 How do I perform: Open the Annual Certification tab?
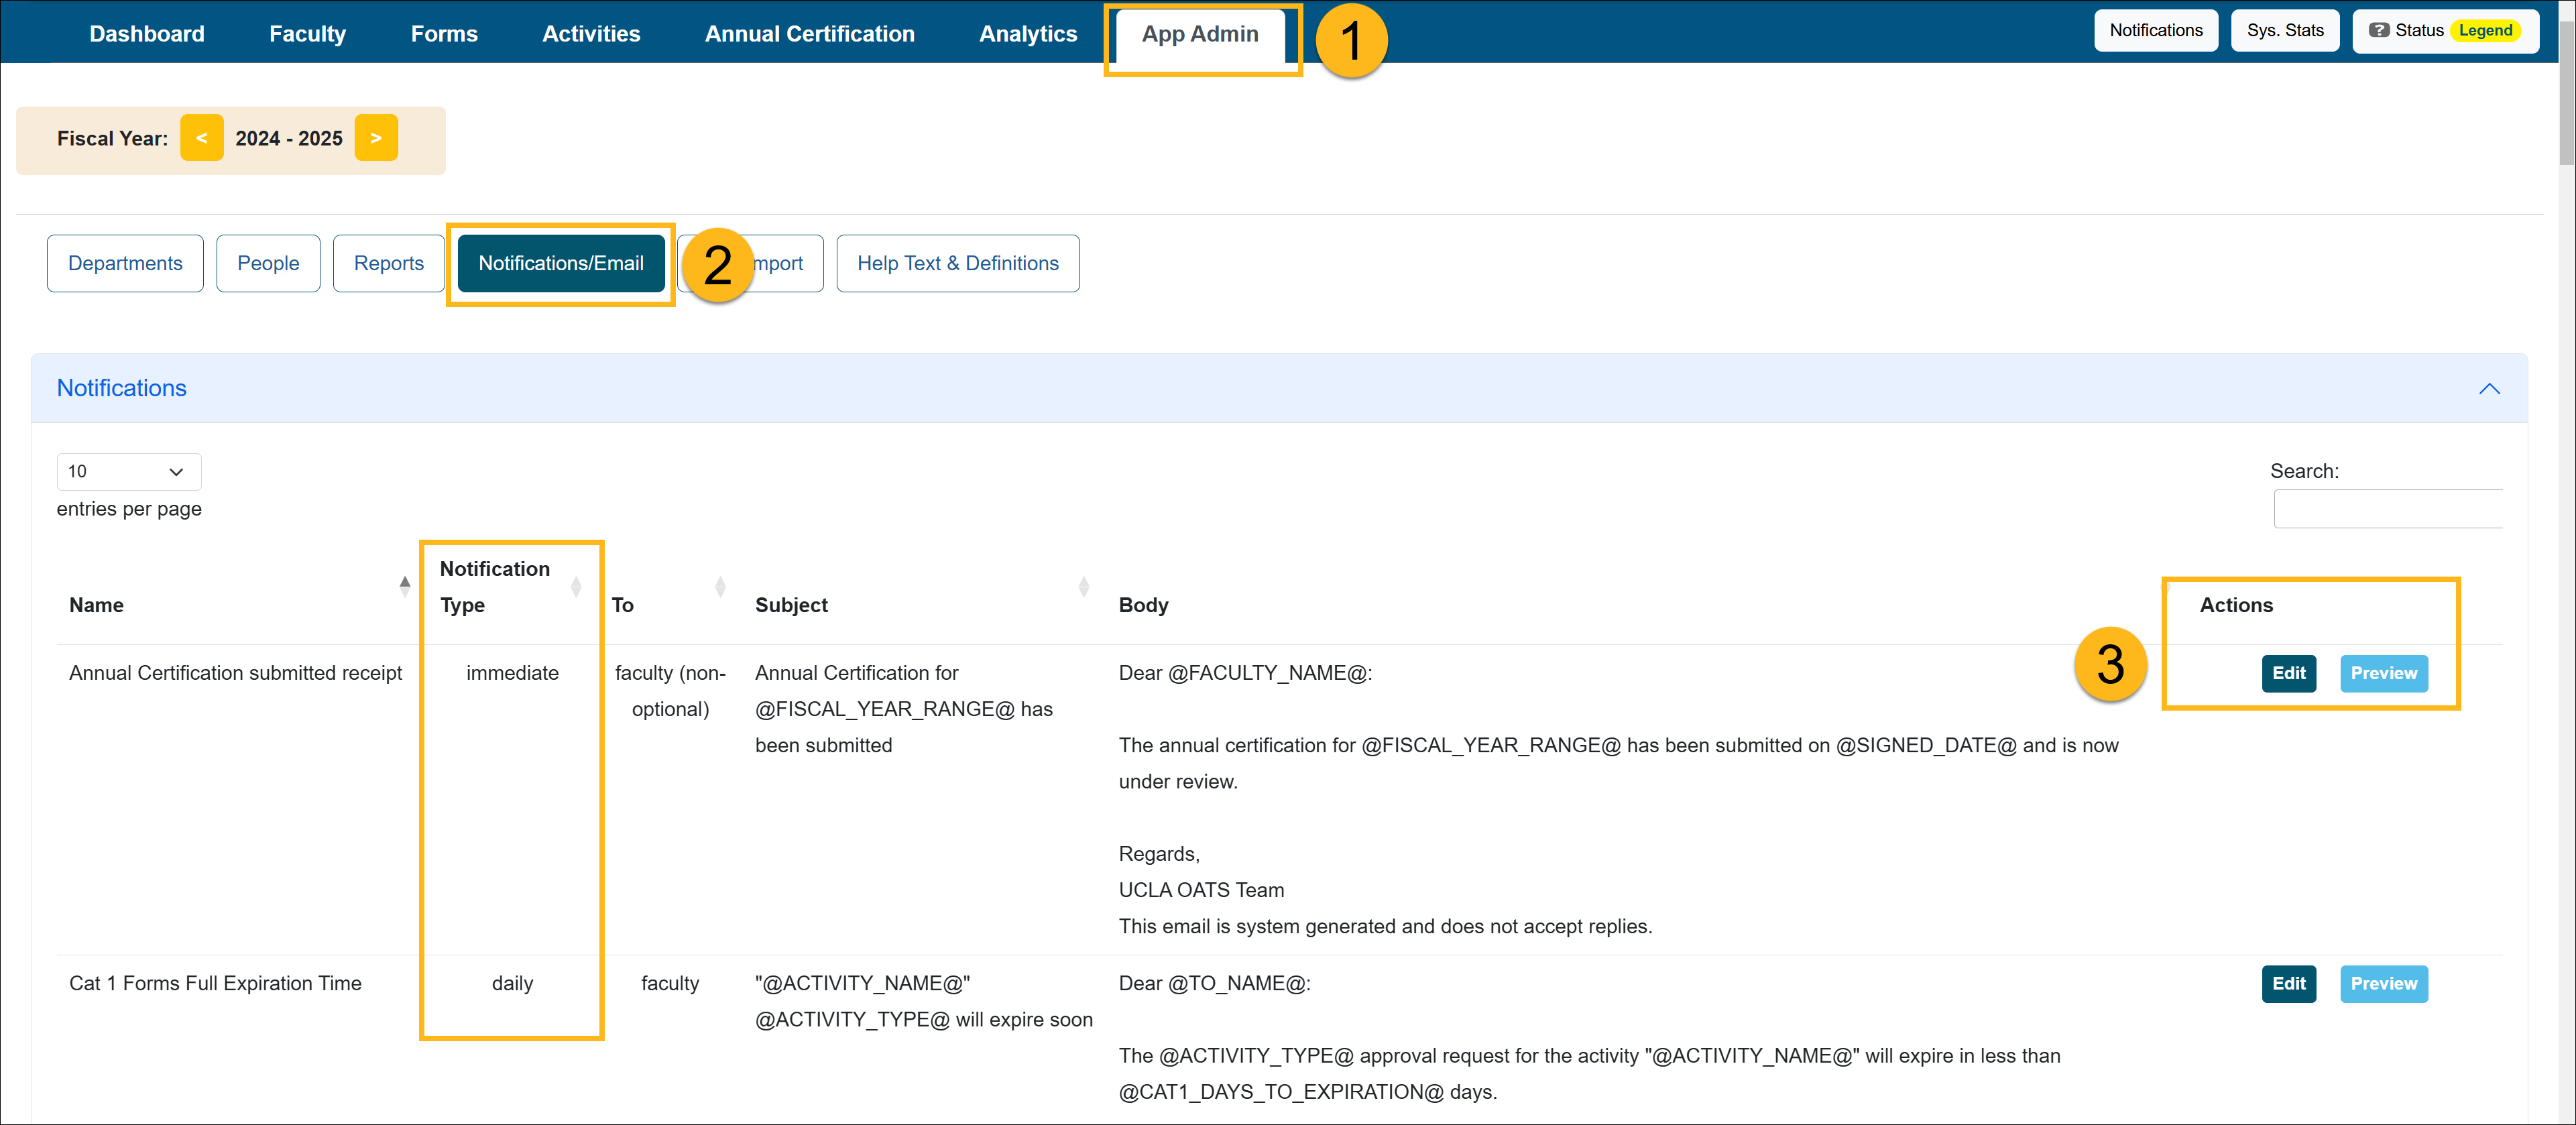tap(809, 34)
